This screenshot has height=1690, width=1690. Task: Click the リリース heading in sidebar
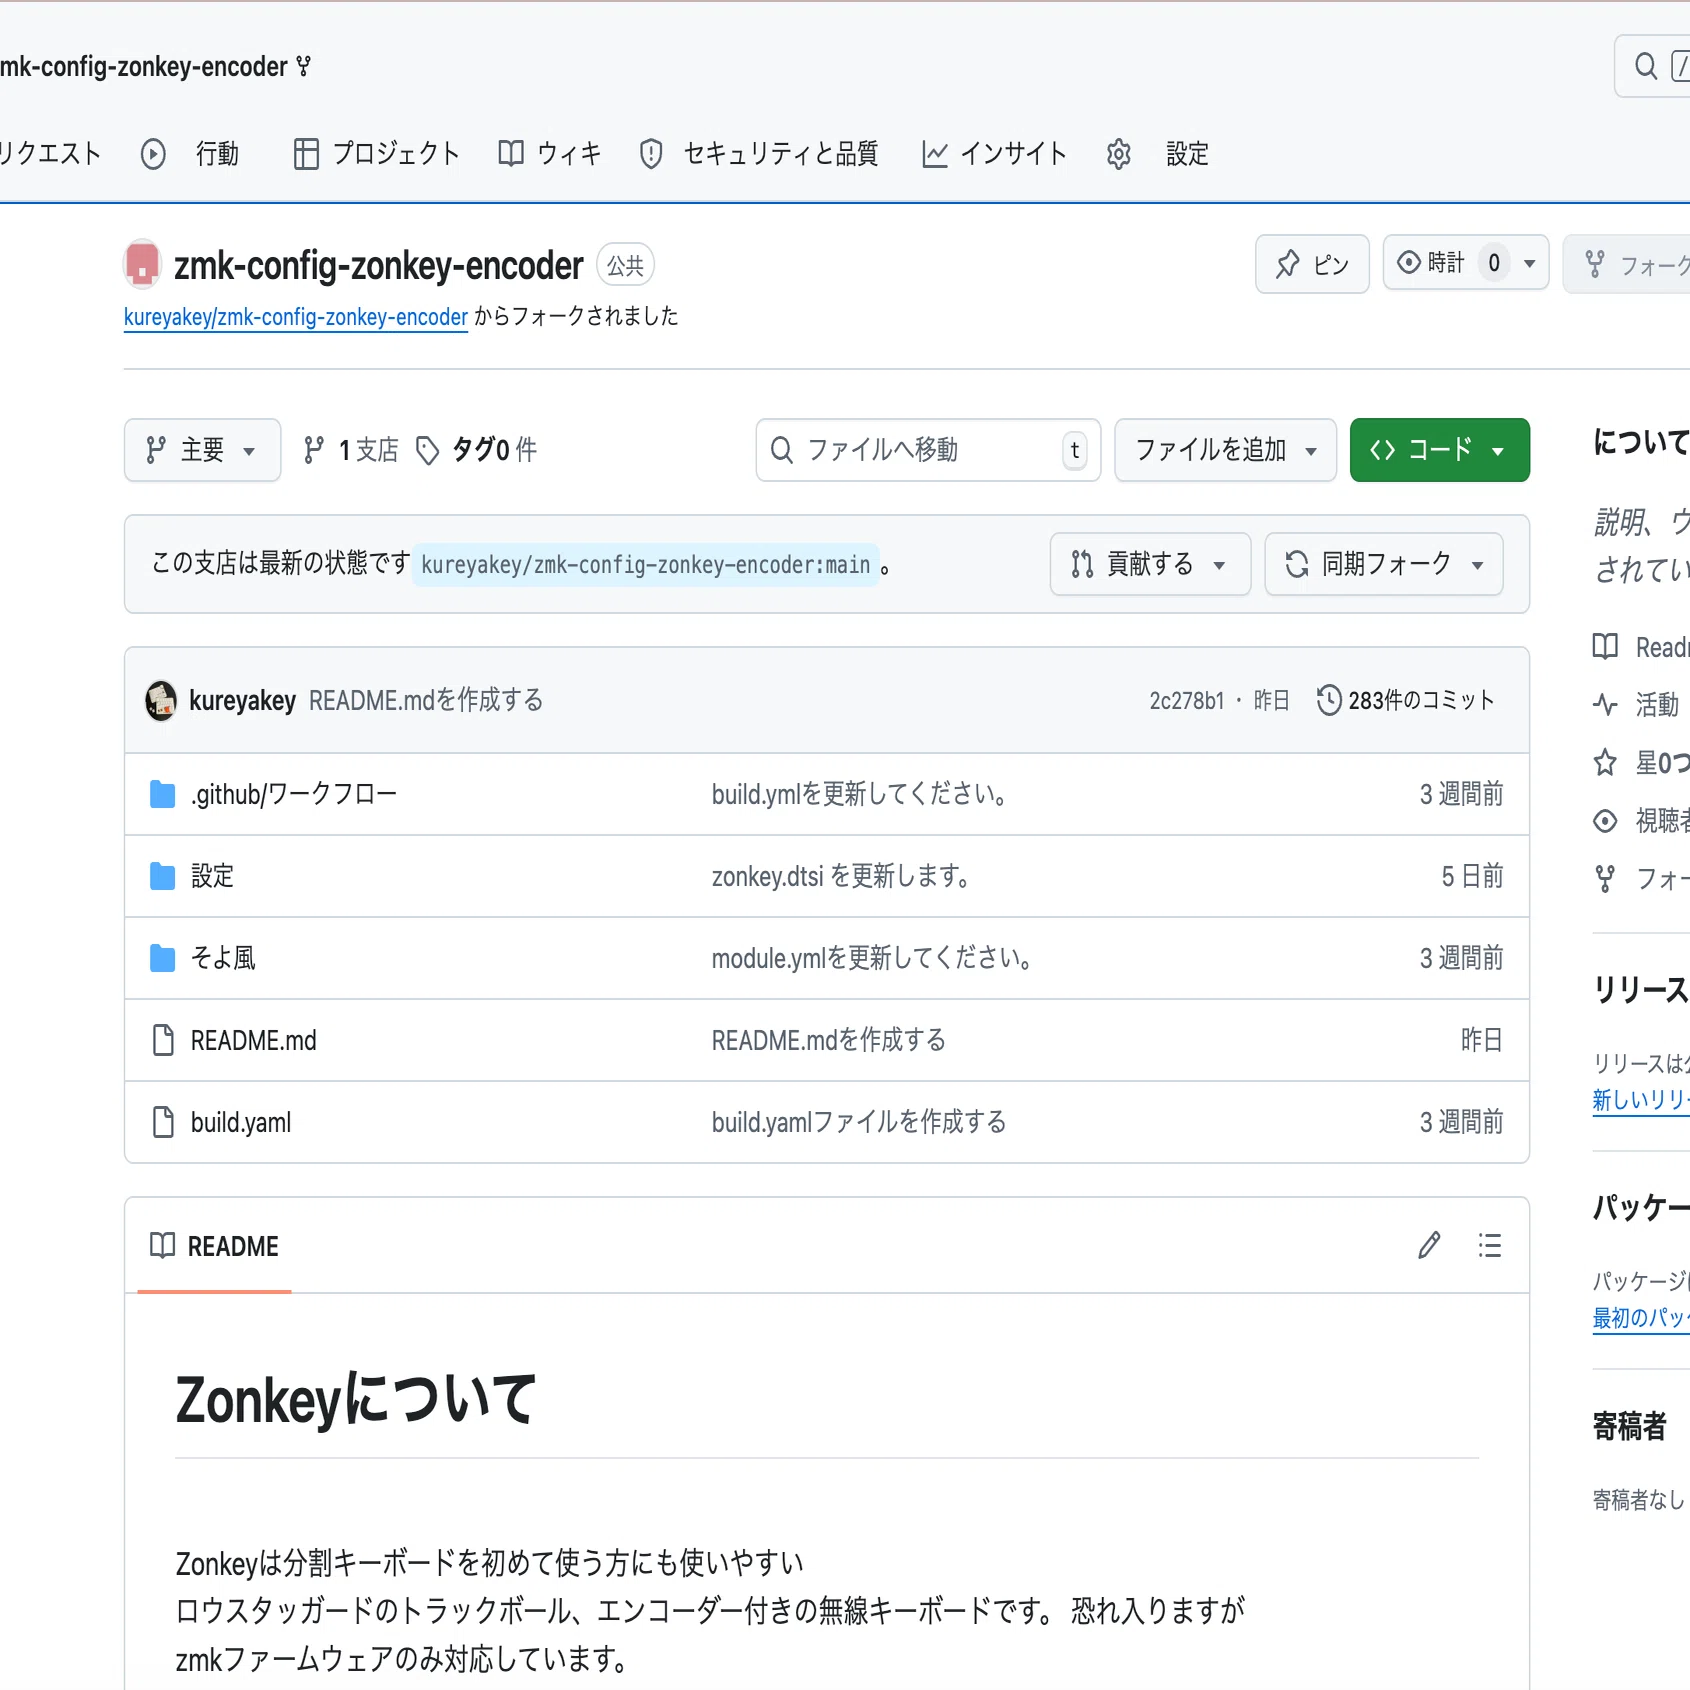[1641, 990]
